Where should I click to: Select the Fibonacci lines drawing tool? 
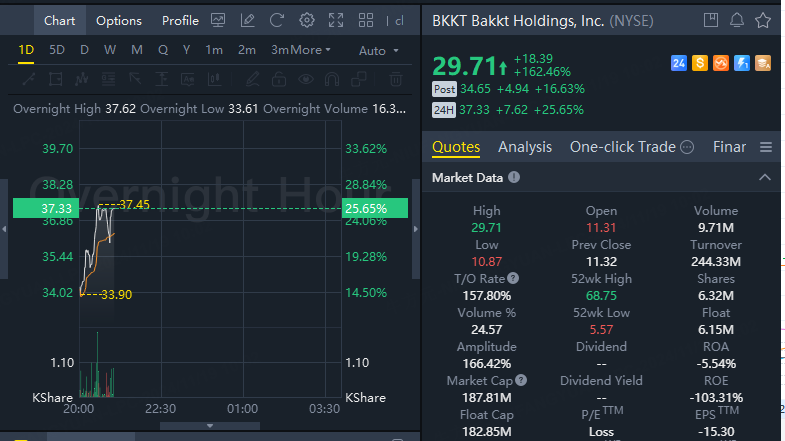tap(108, 79)
